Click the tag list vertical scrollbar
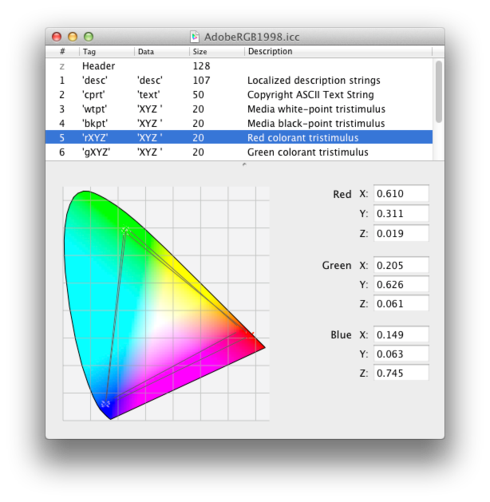This screenshot has height=502, width=490. [439, 91]
